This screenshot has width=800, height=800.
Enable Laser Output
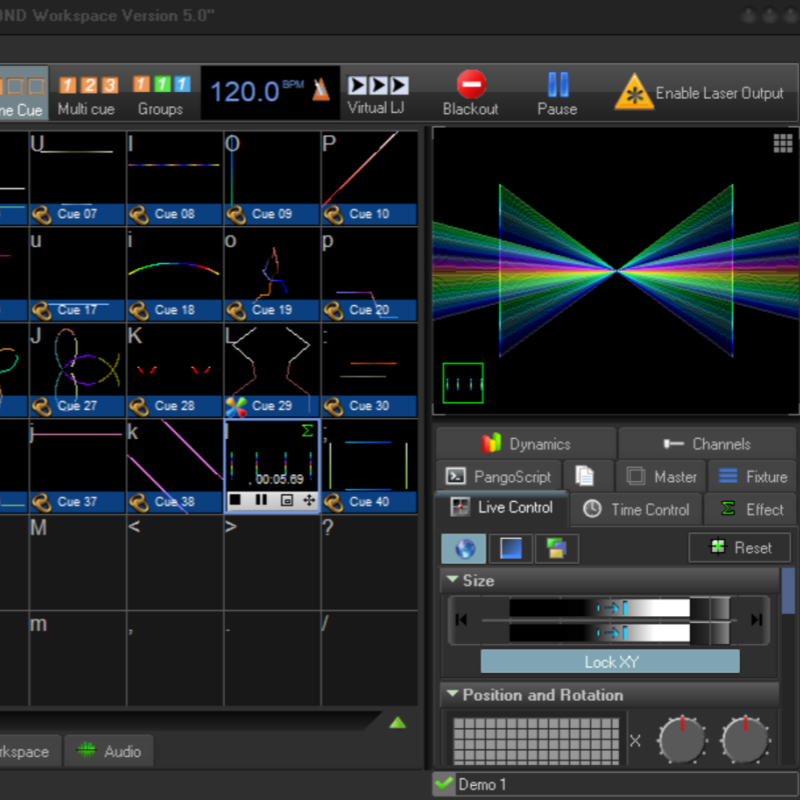point(699,93)
